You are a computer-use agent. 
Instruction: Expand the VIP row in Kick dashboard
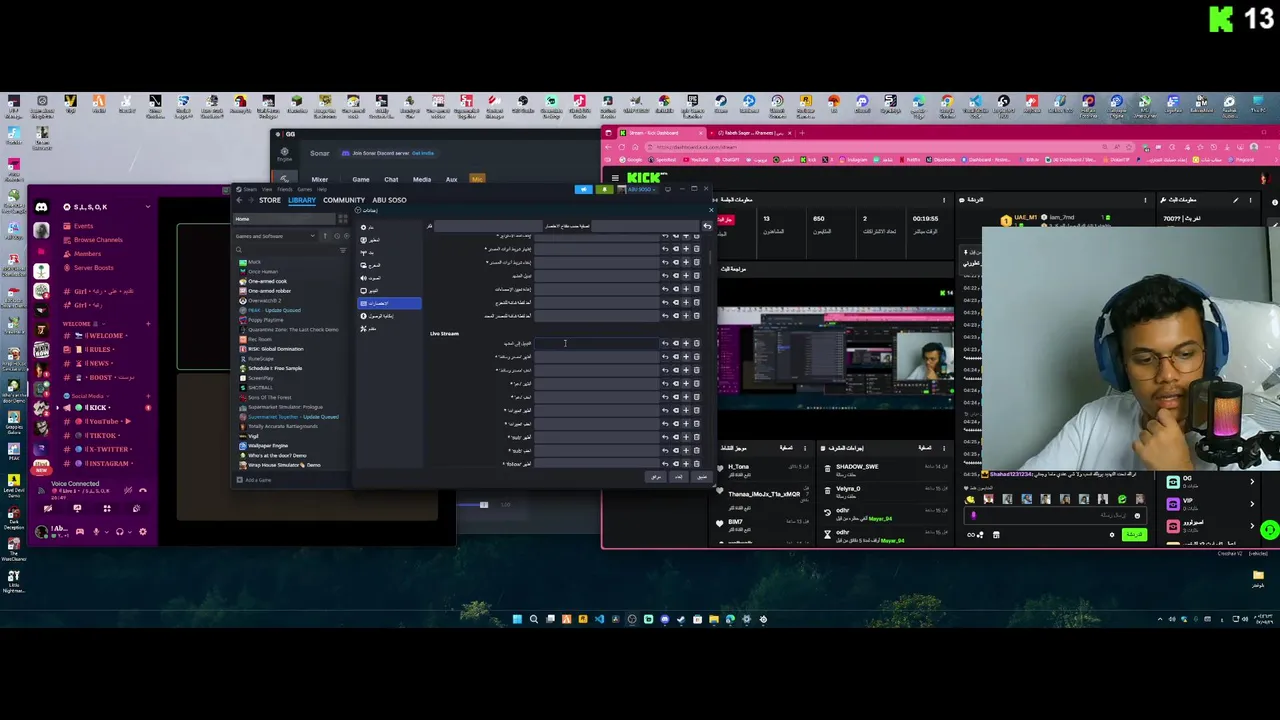pos(1251,504)
